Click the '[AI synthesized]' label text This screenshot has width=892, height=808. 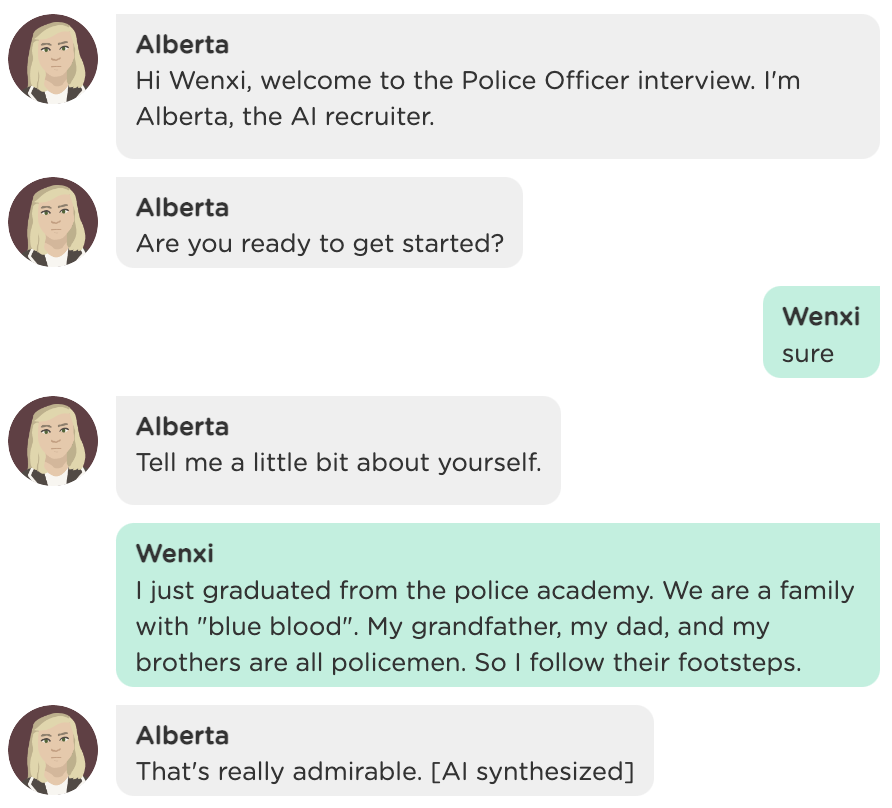pos(532,772)
